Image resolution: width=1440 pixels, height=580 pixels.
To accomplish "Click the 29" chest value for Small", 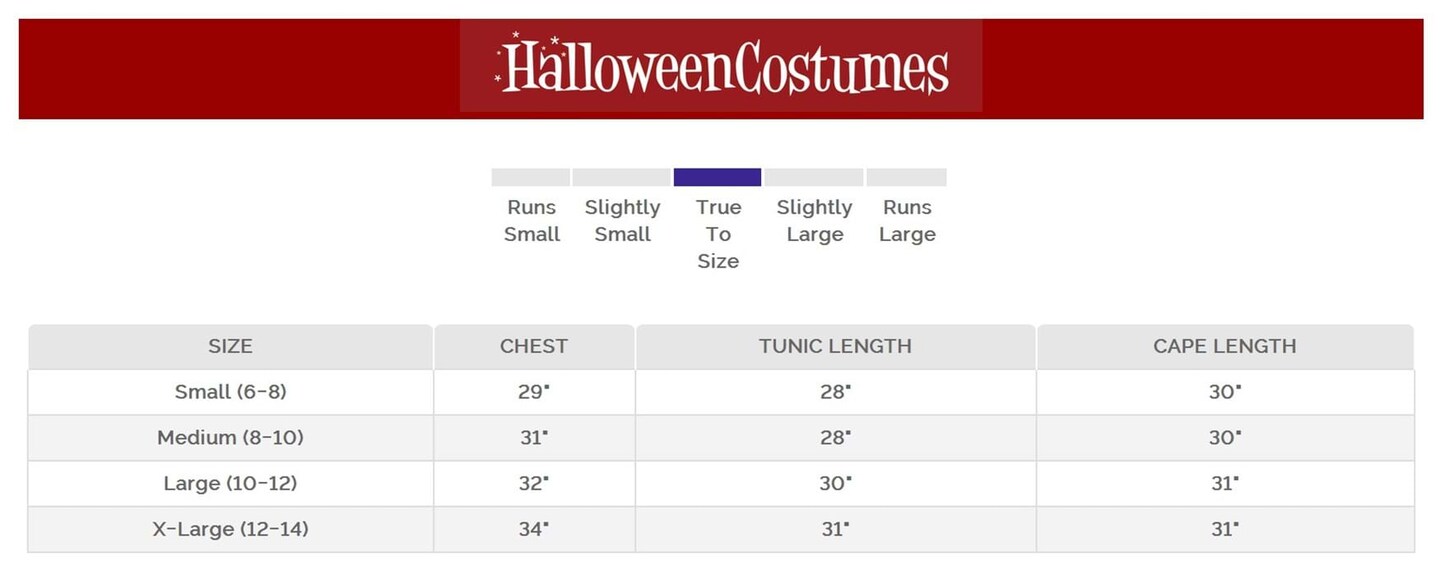I will 533,392.
